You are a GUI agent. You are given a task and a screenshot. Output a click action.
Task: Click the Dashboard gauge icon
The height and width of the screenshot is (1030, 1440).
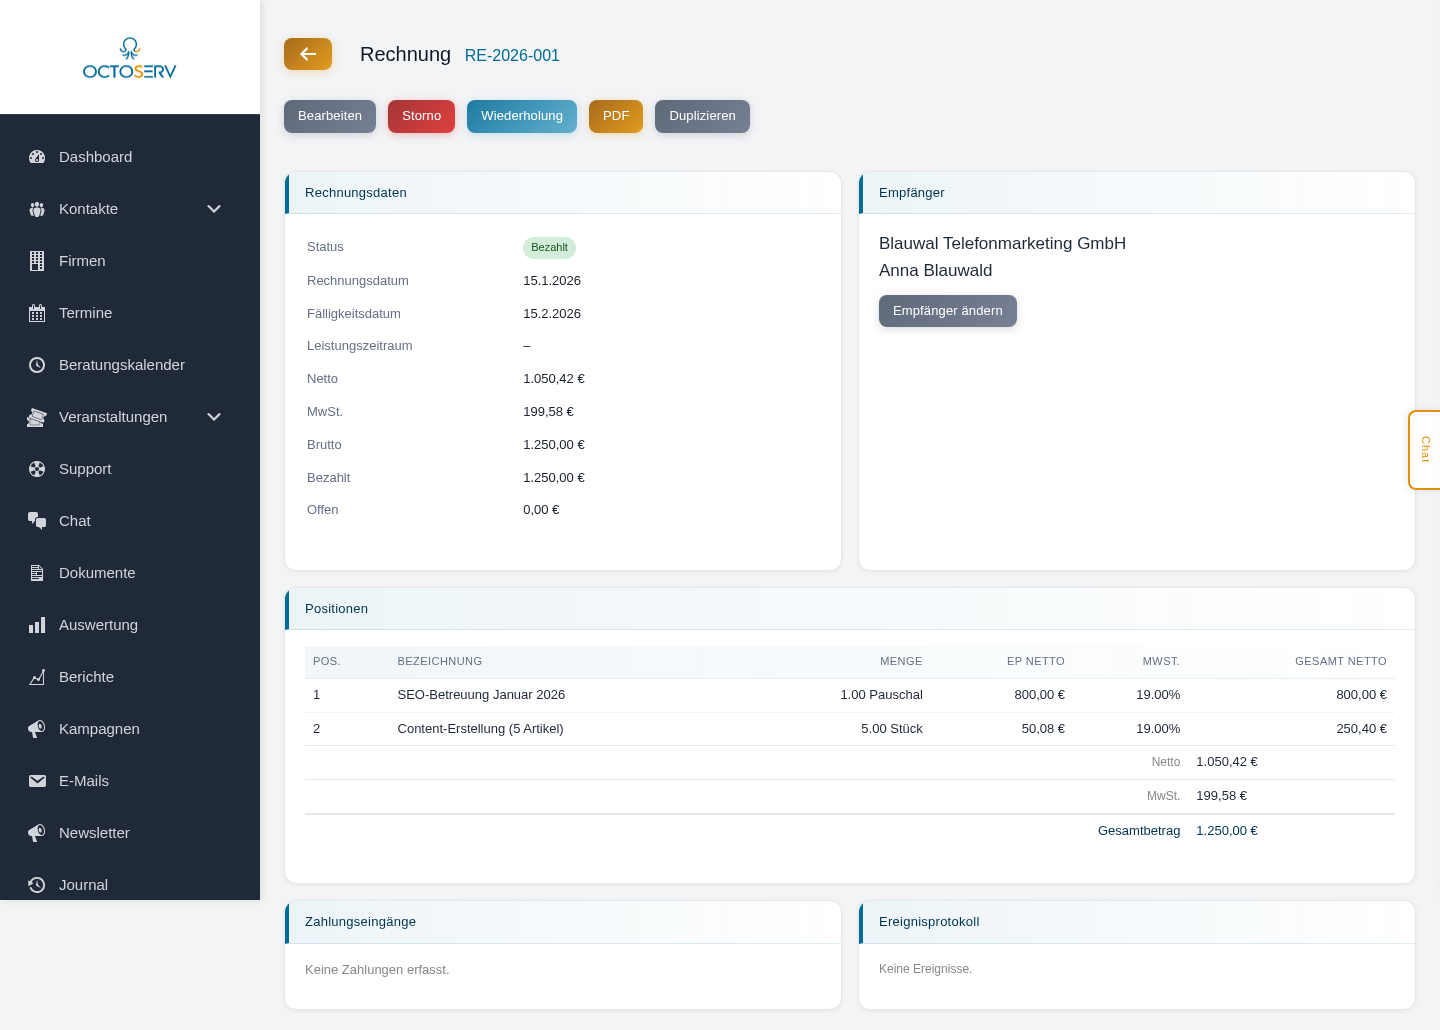[37, 157]
